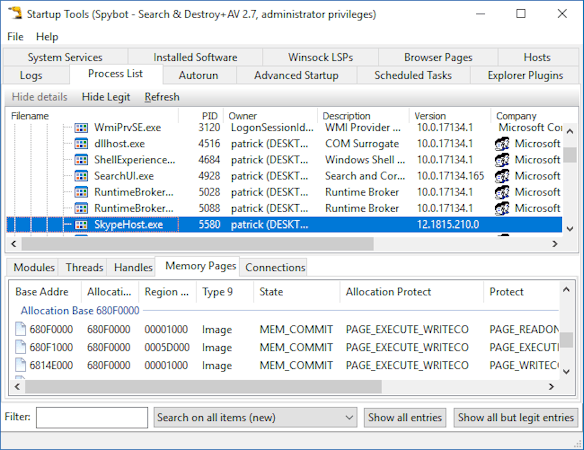
Task: Click page icon of memory row 680F1000
Action: (x=20, y=347)
